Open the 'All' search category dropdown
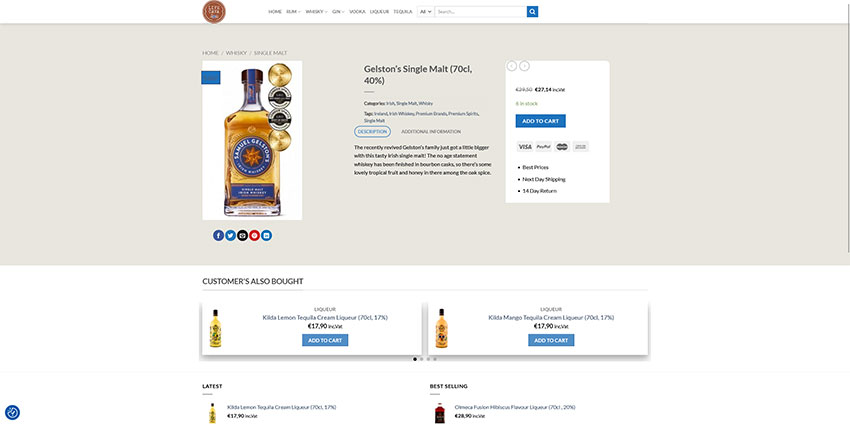Screen dimensions: 850x425 (x=425, y=12)
